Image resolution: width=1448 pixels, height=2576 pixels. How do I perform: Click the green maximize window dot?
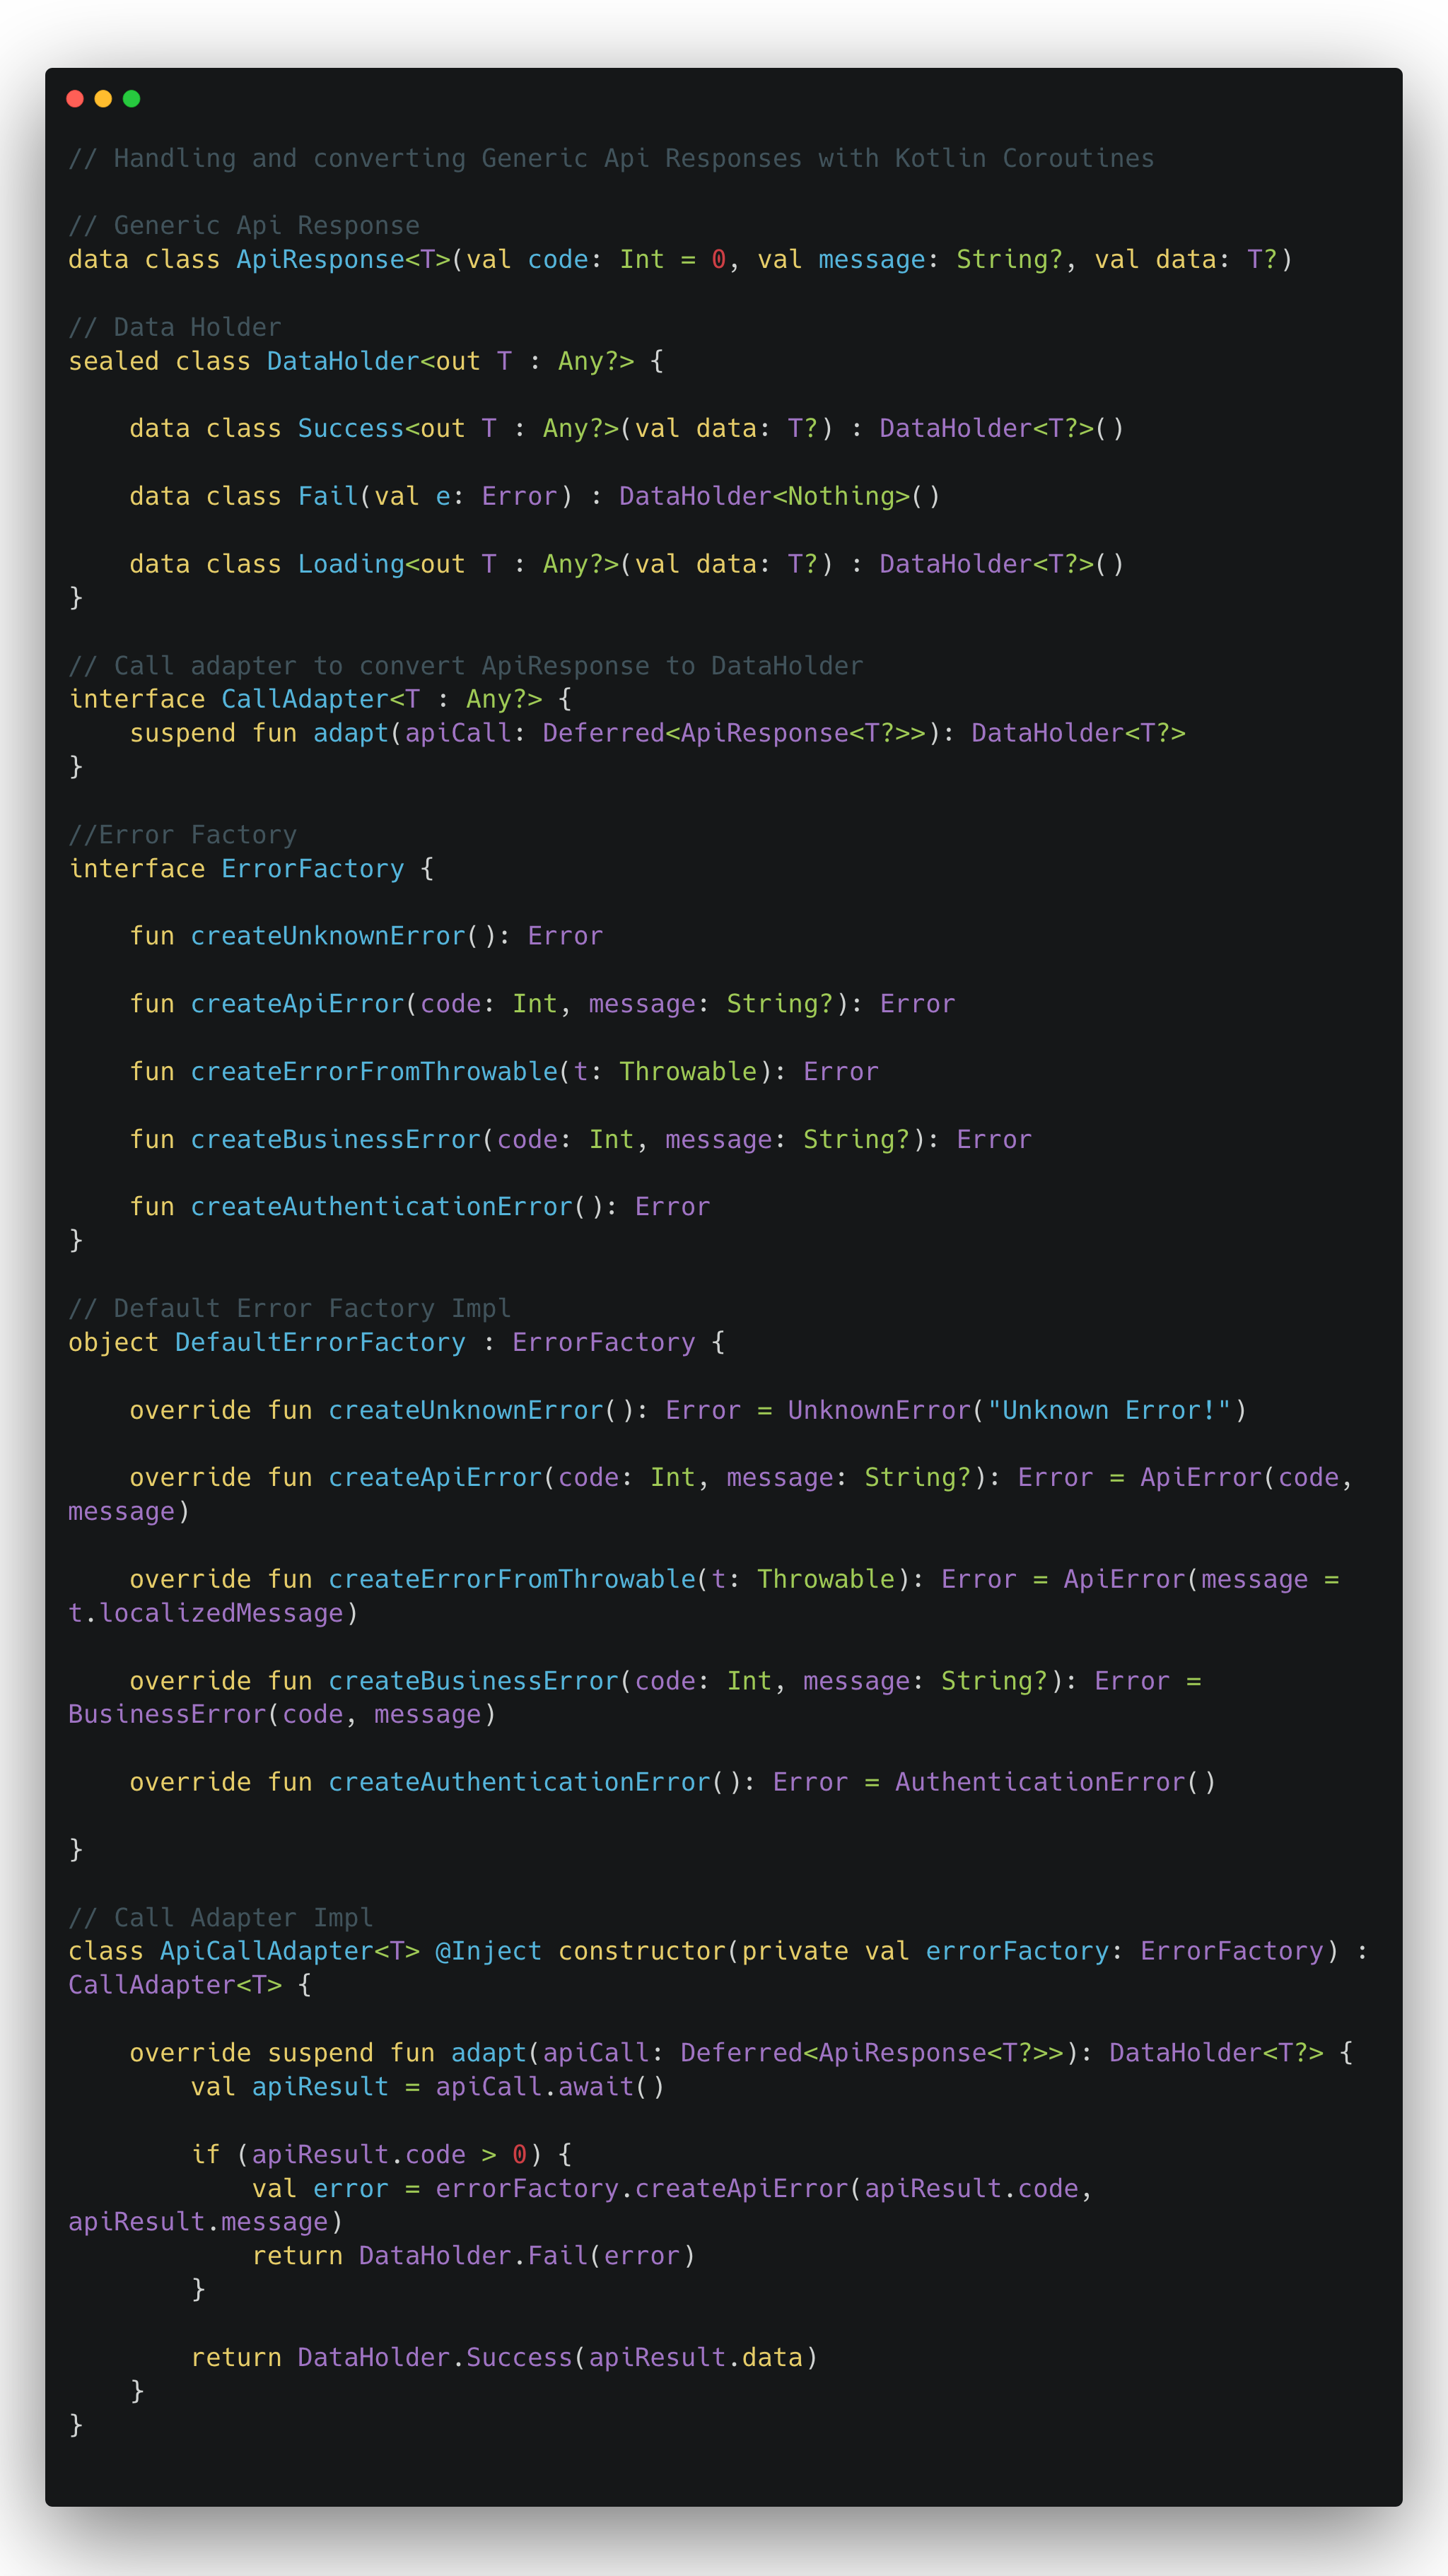[131, 99]
